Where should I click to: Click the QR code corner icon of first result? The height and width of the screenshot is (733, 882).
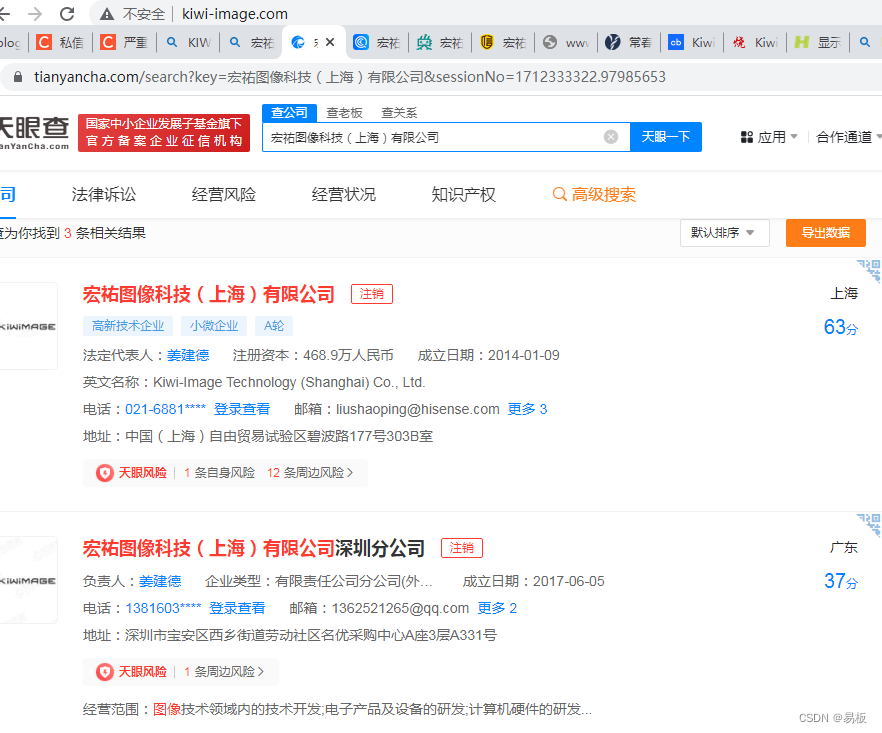(x=869, y=270)
